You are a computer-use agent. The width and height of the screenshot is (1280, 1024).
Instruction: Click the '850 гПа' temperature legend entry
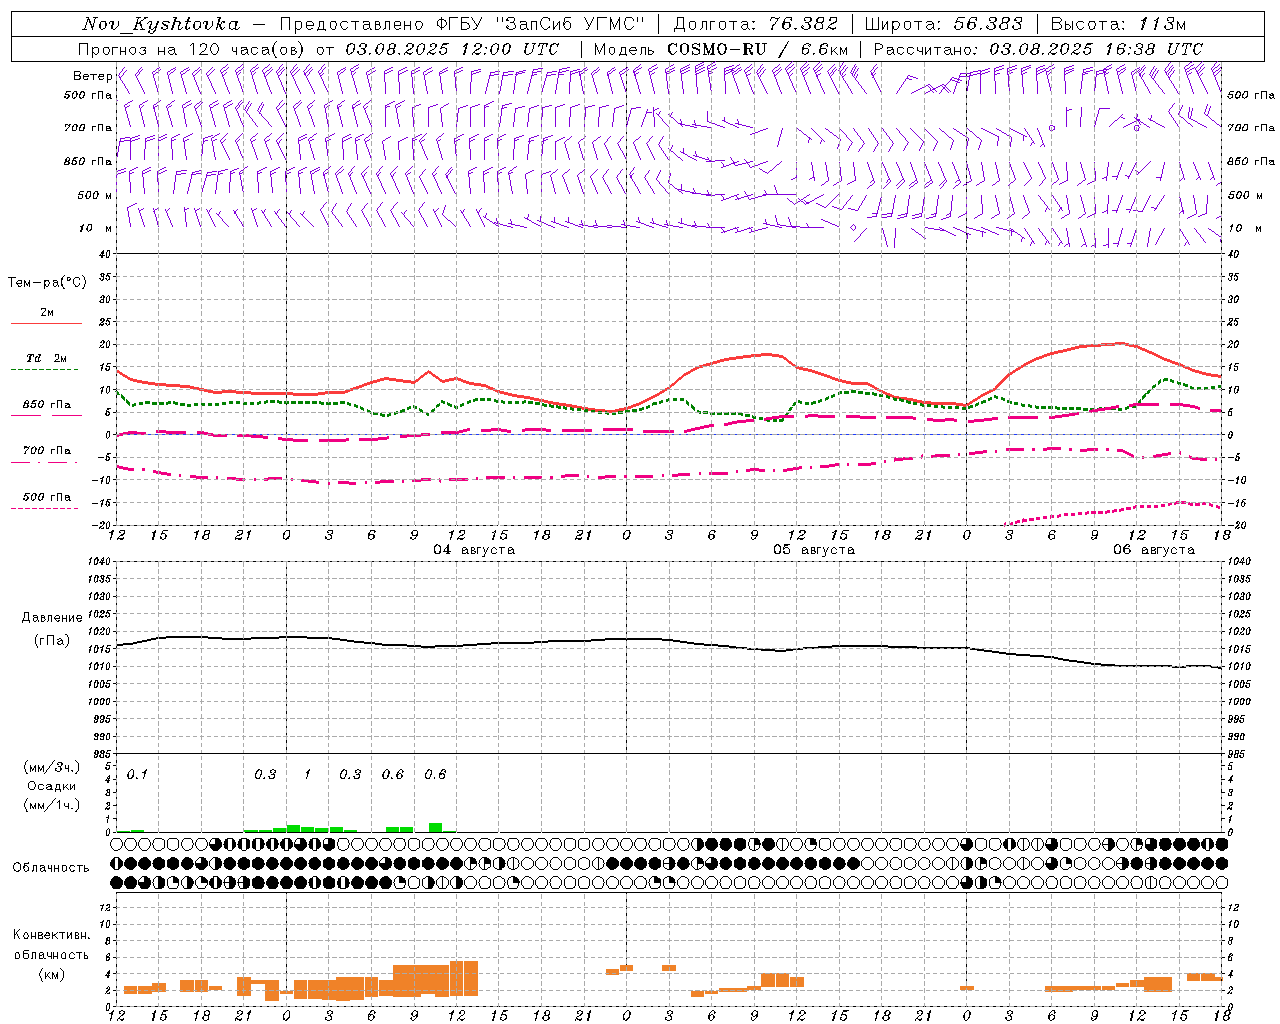(x=47, y=405)
